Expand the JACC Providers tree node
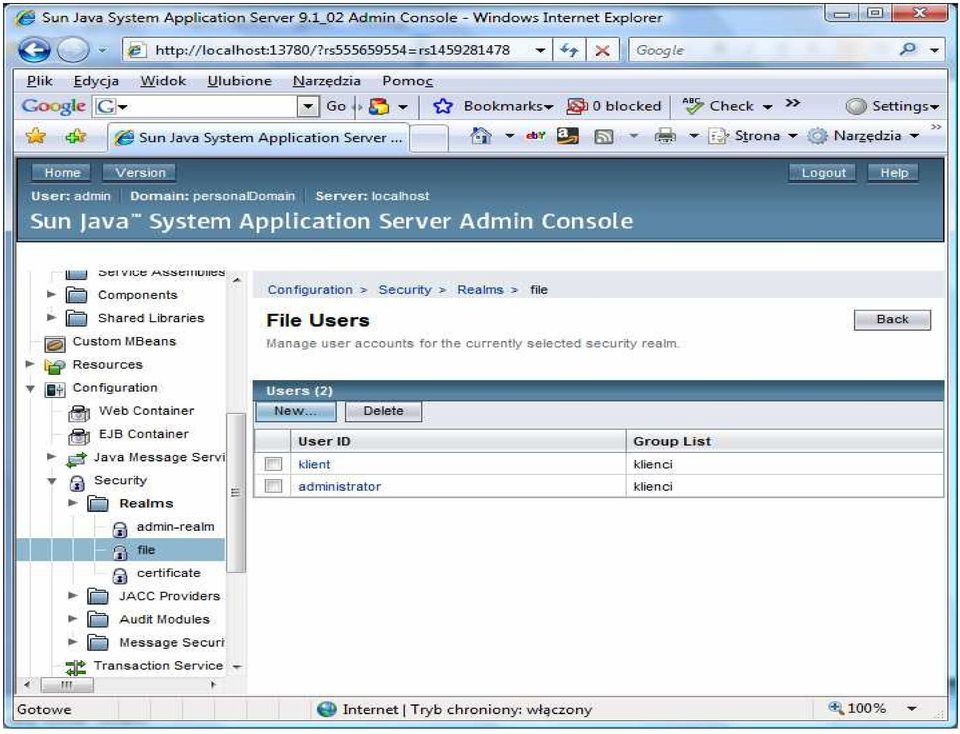Image resolution: width=960 pixels, height=734 pixels. tap(73, 595)
